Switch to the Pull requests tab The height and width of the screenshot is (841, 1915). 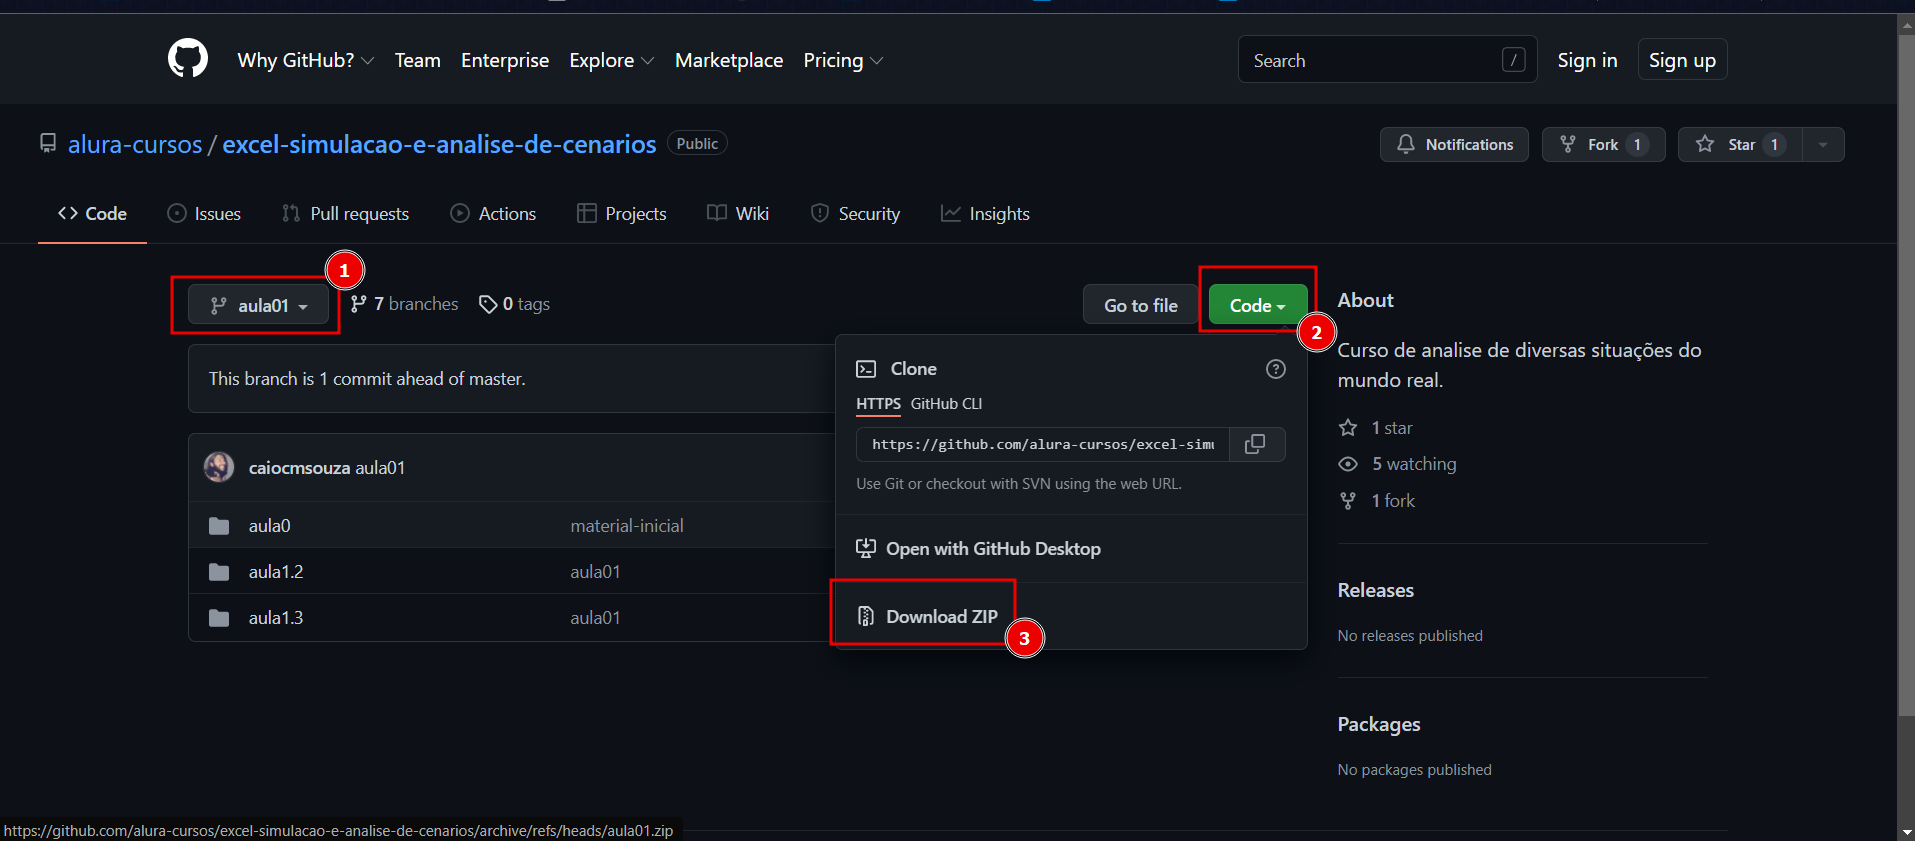tap(346, 213)
